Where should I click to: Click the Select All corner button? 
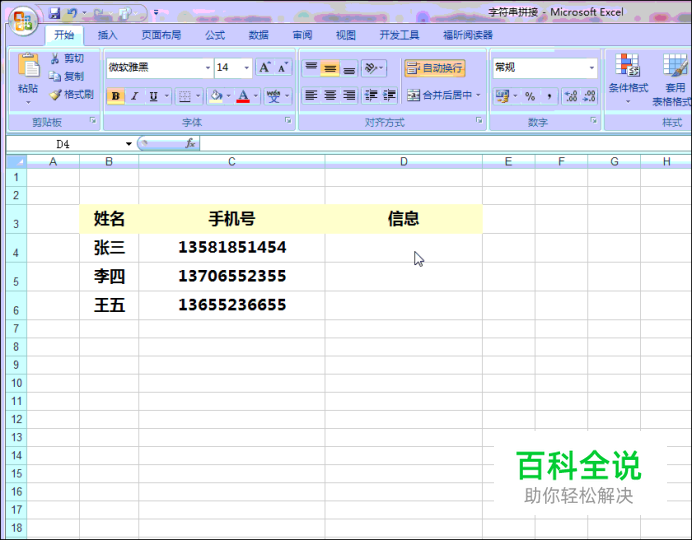click(x=17, y=162)
